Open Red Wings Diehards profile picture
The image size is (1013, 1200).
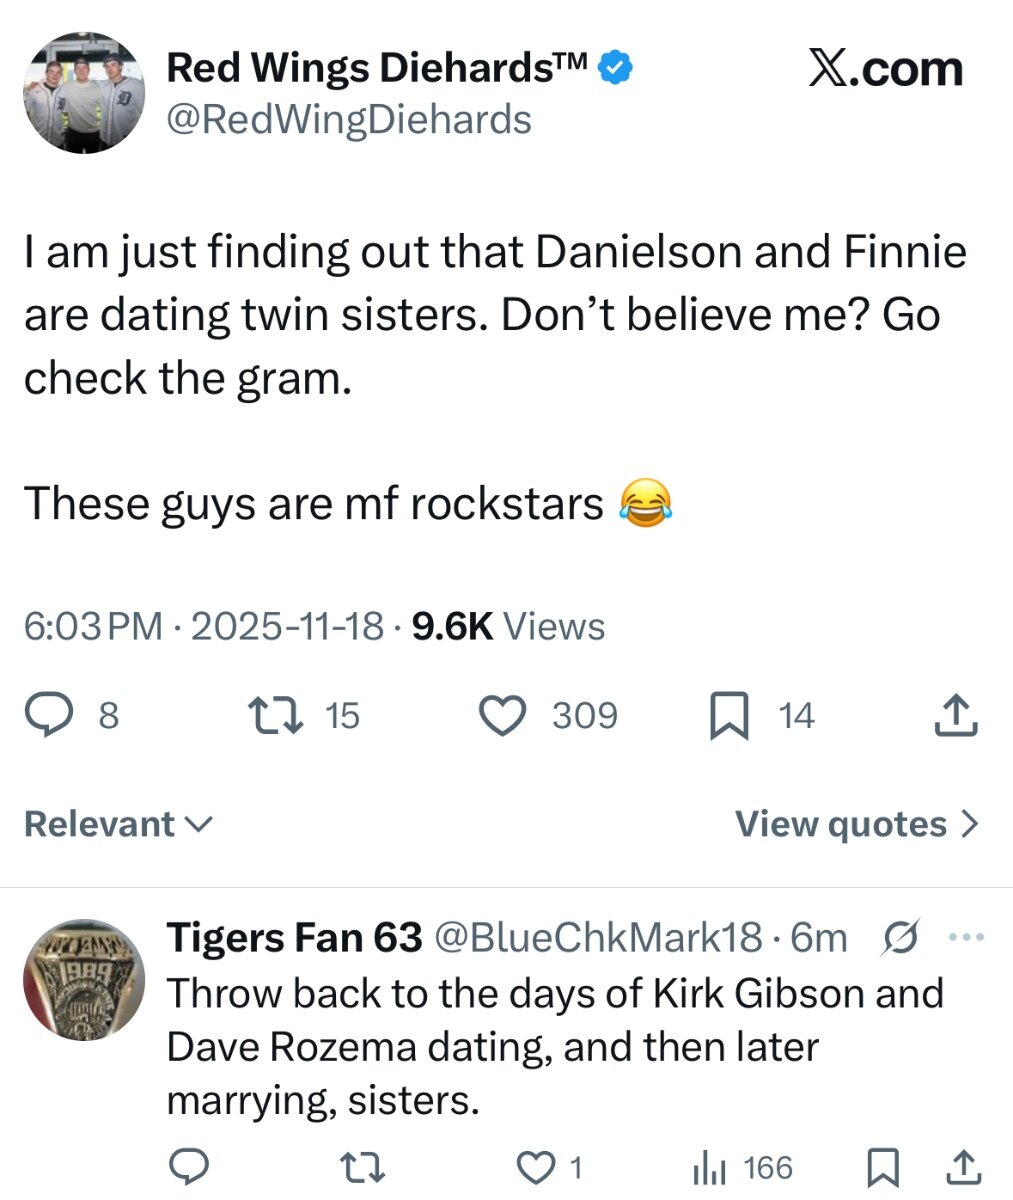(x=84, y=92)
